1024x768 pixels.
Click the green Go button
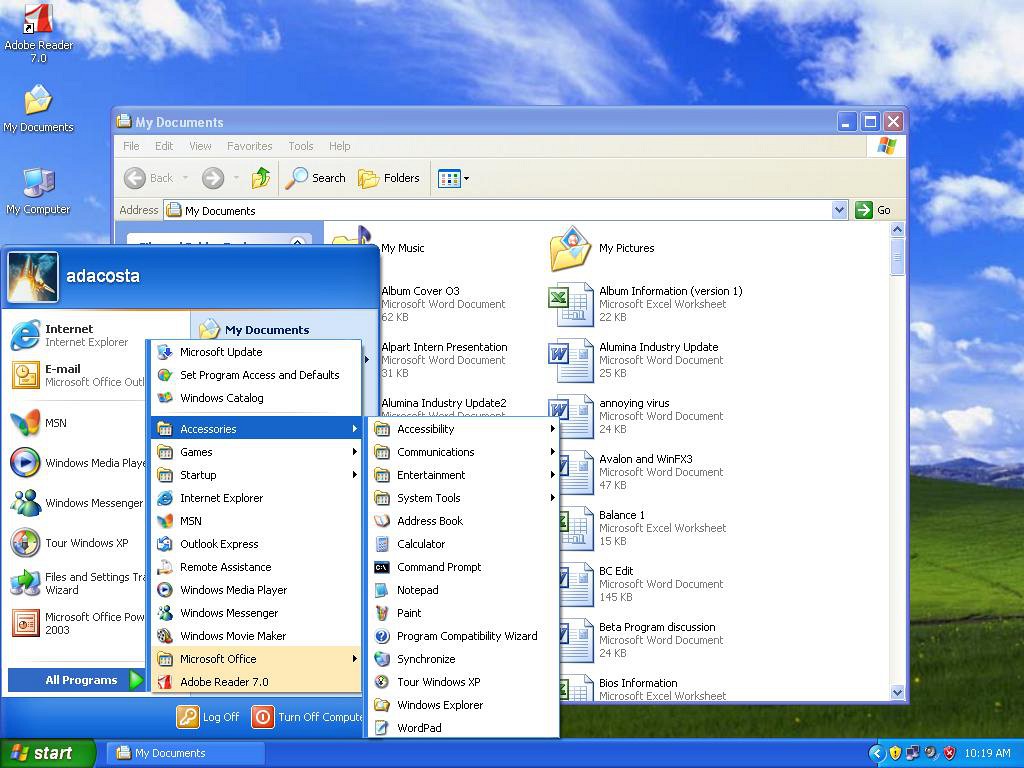(x=872, y=210)
